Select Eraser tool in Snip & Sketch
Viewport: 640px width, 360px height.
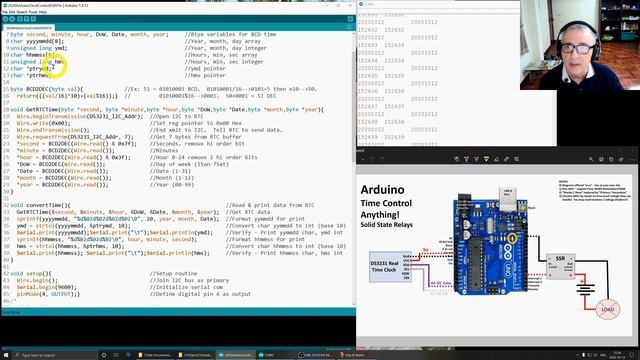[496, 159]
